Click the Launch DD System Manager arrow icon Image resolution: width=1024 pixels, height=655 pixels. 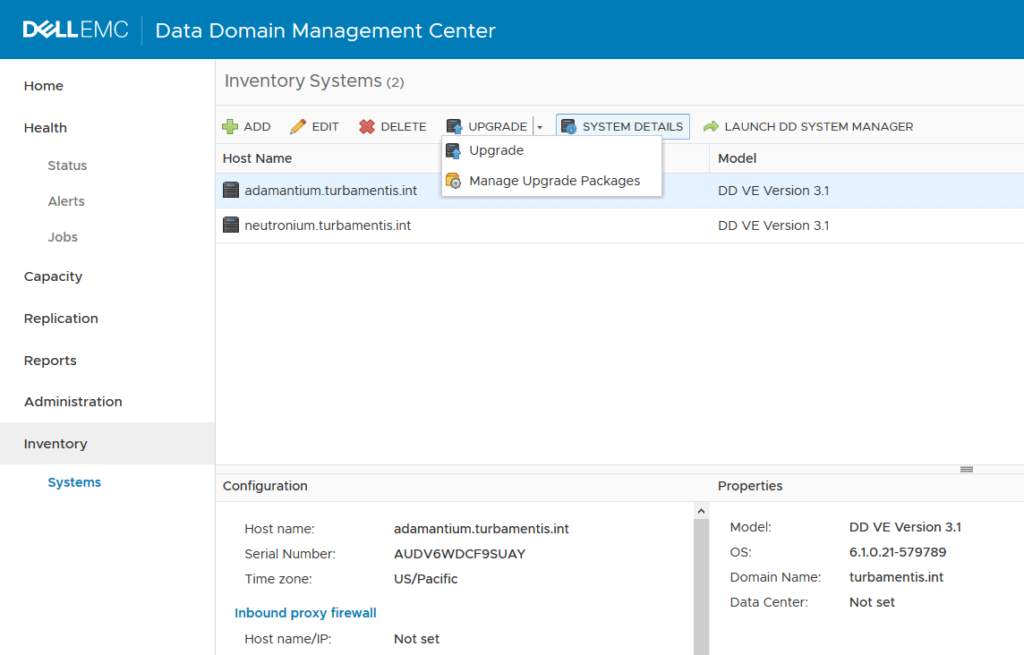[710, 126]
